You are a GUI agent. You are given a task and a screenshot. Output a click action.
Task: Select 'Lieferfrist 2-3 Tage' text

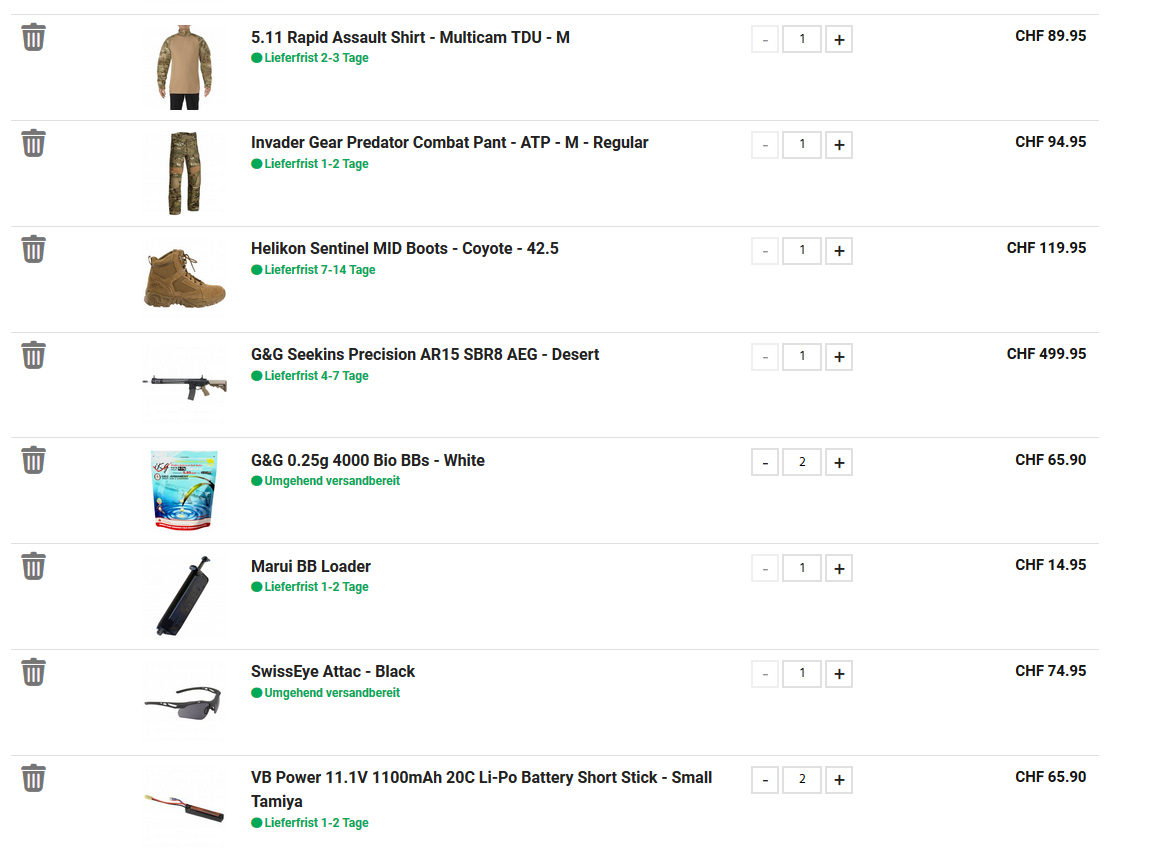(317, 57)
